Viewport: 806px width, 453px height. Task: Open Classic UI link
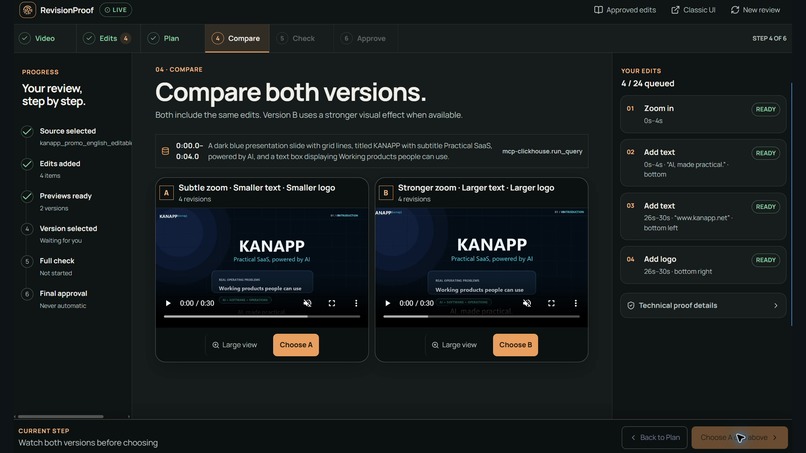[x=693, y=10]
